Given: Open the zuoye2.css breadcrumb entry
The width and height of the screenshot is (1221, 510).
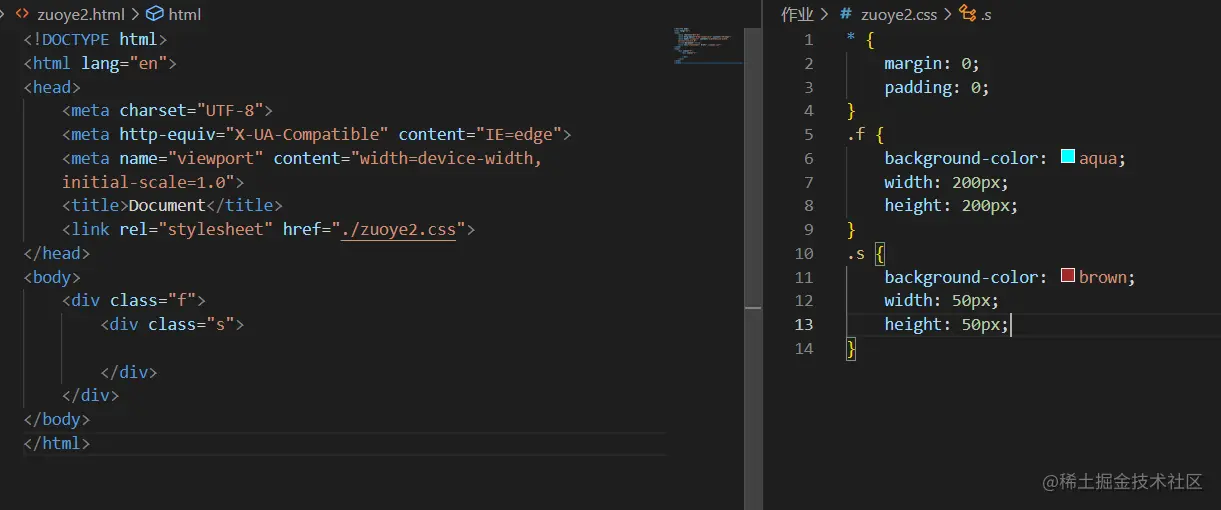Looking at the screenshot, I should coord(899,14).
